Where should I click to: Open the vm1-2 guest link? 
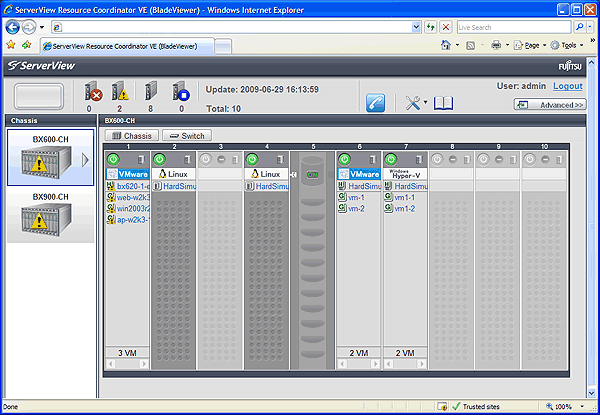404,208
